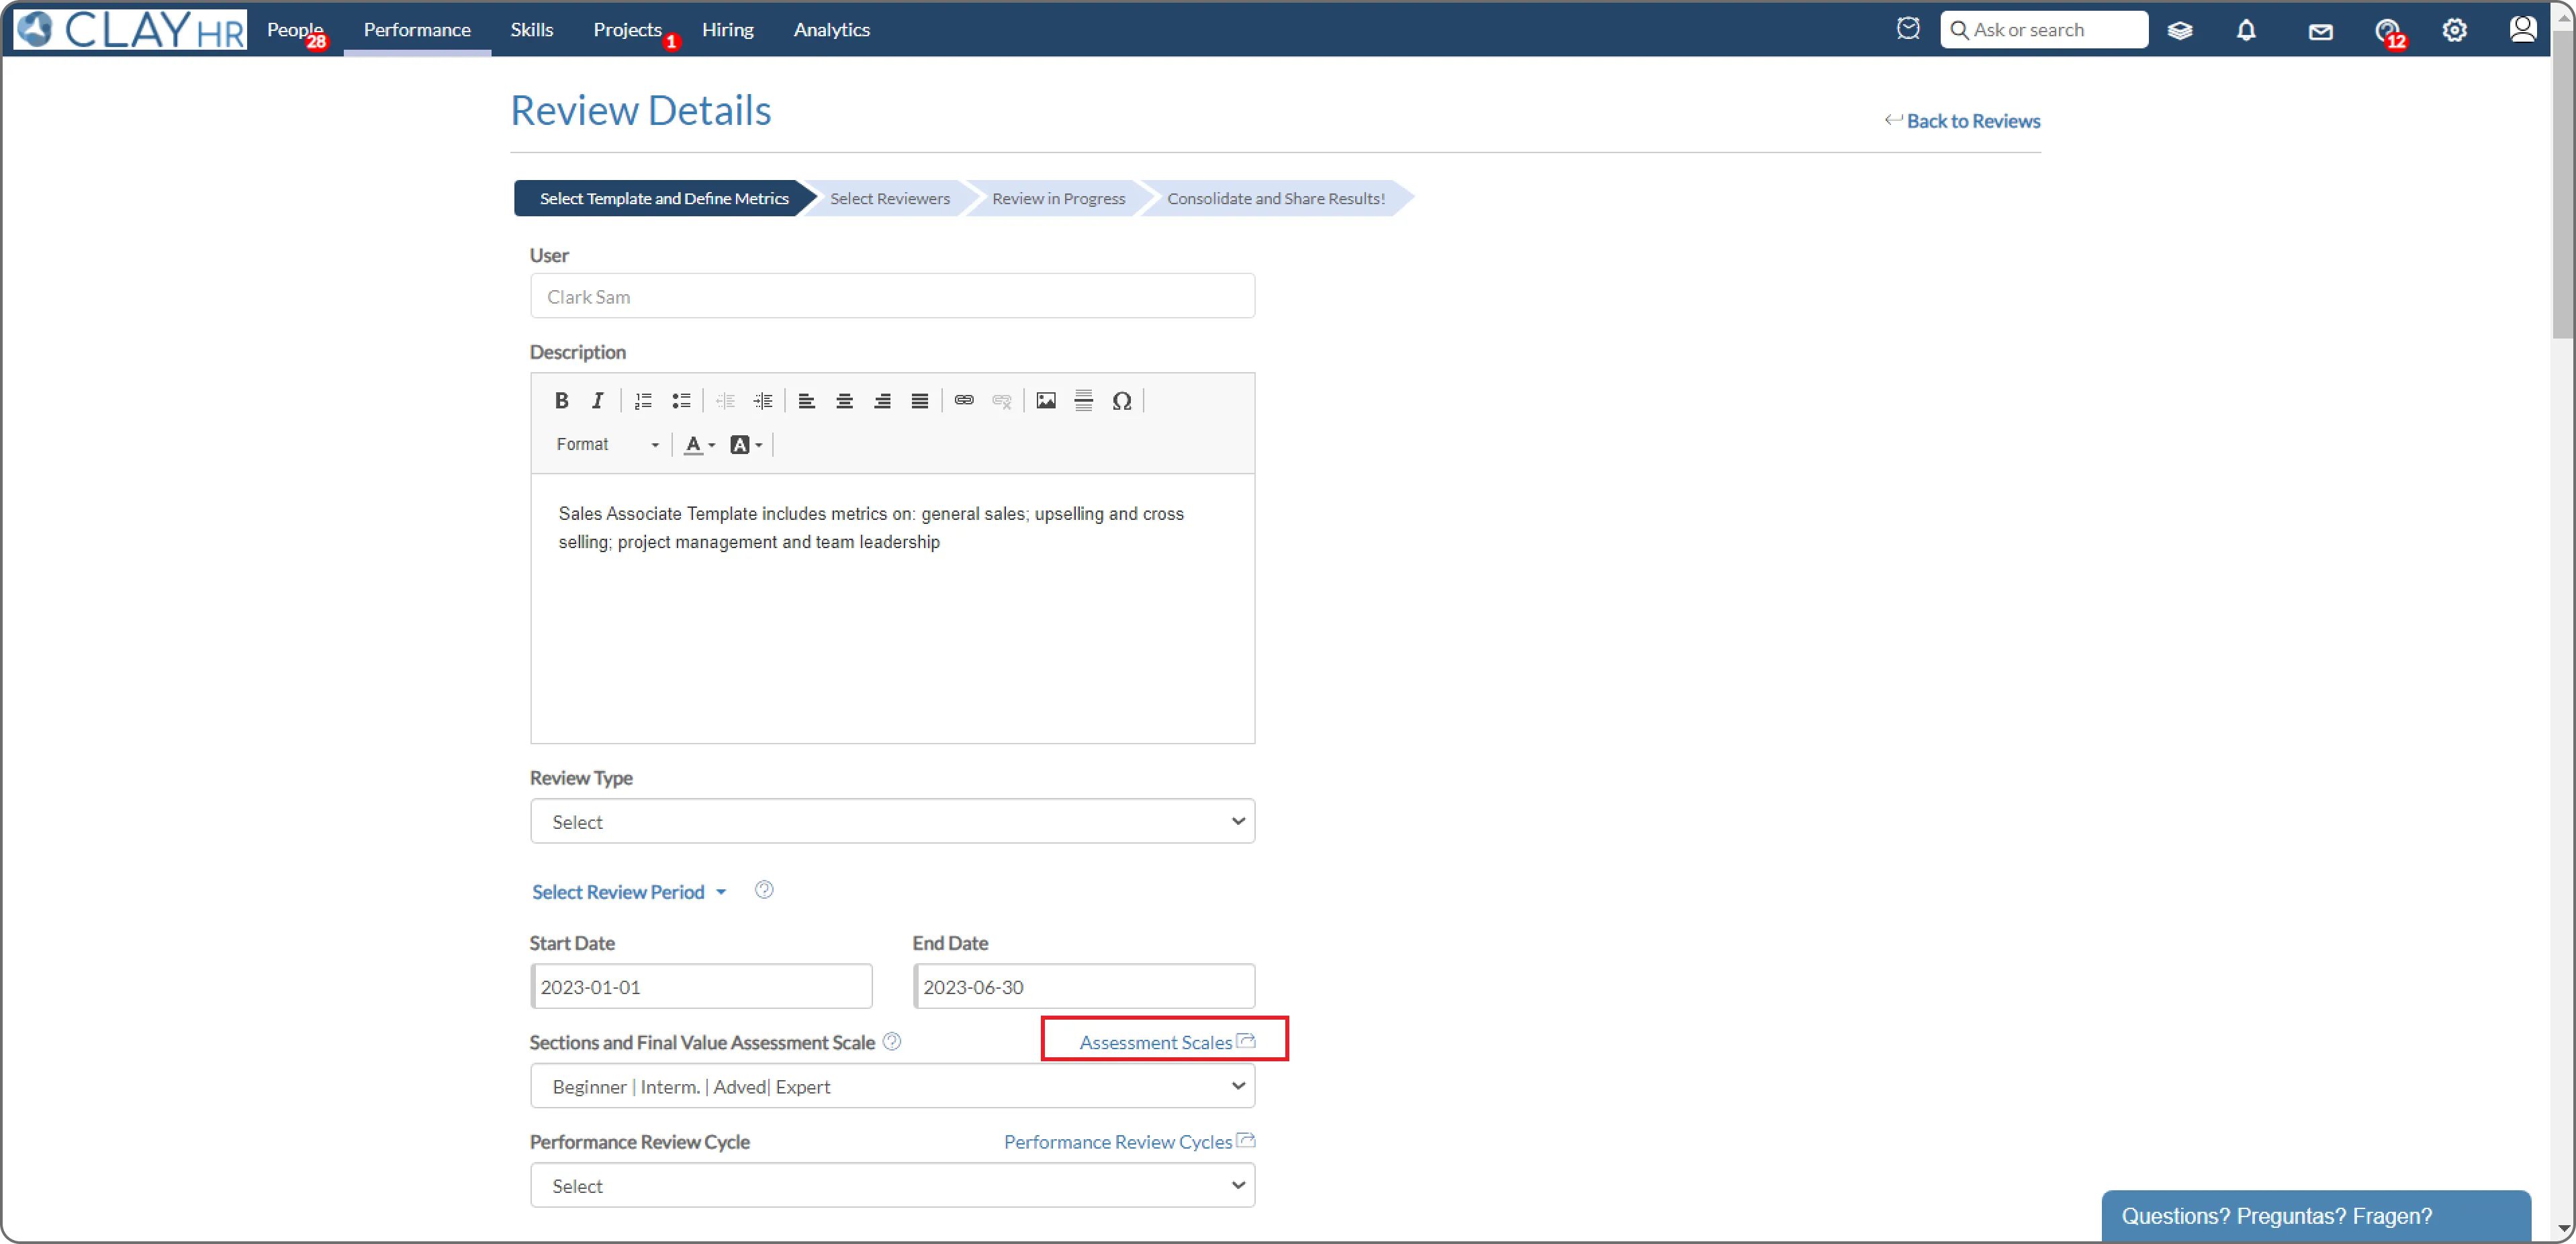Open the Performance Review Cycle select

pyautogui.click(x=892, y=1185)
